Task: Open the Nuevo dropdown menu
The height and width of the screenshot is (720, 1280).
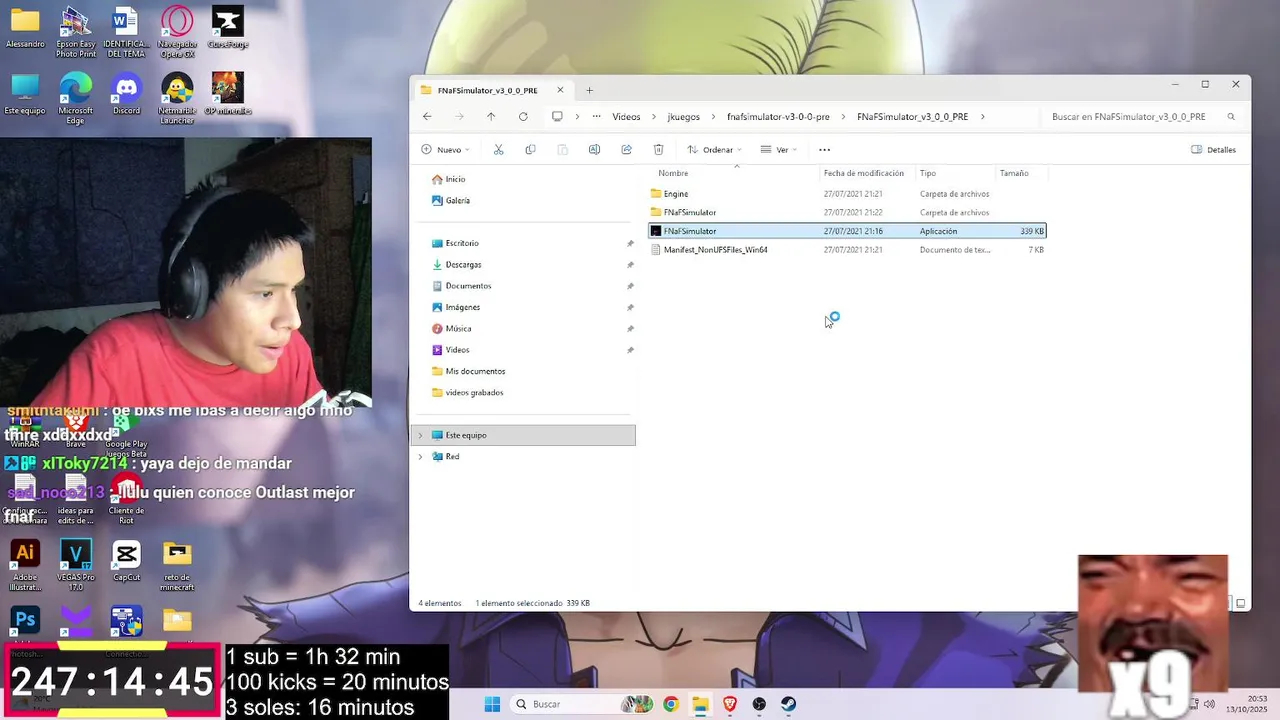Action: point(445,150)
